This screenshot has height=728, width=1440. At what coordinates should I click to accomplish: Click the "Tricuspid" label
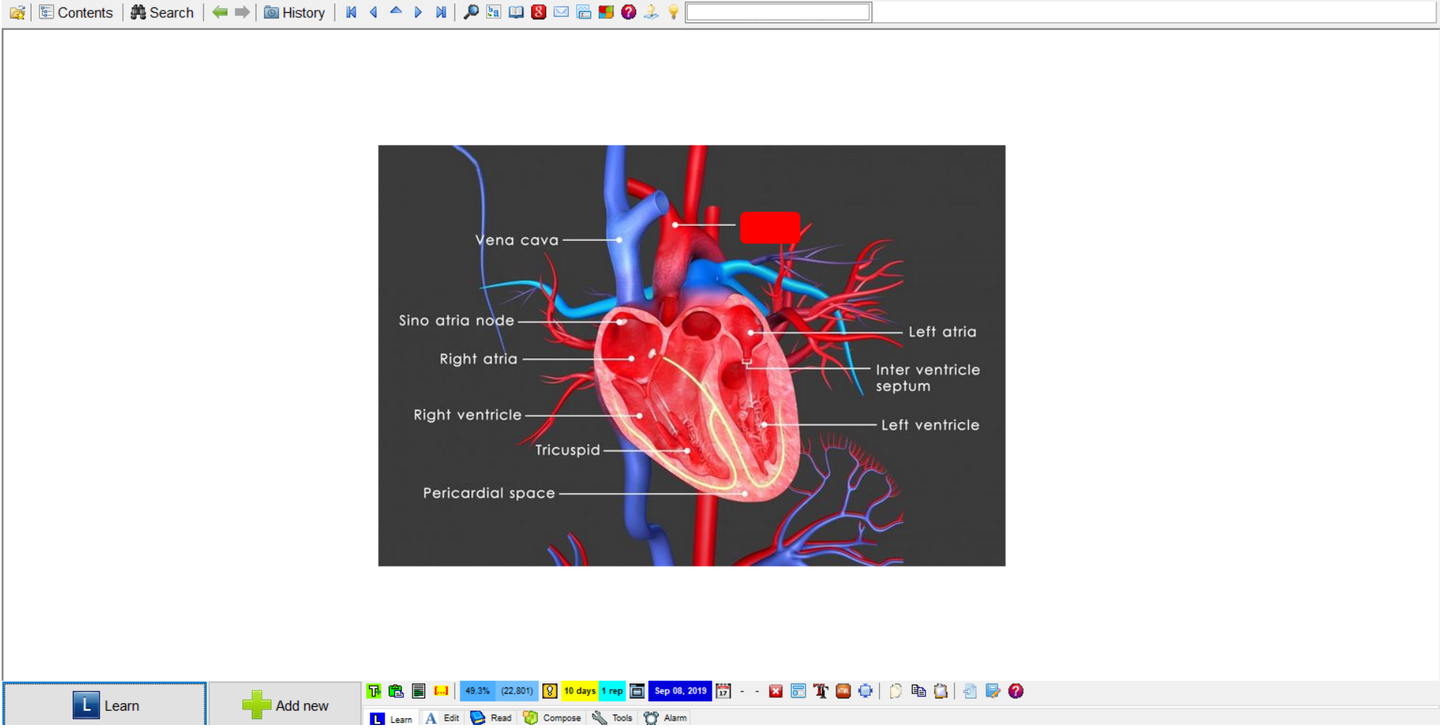(568, 450)
